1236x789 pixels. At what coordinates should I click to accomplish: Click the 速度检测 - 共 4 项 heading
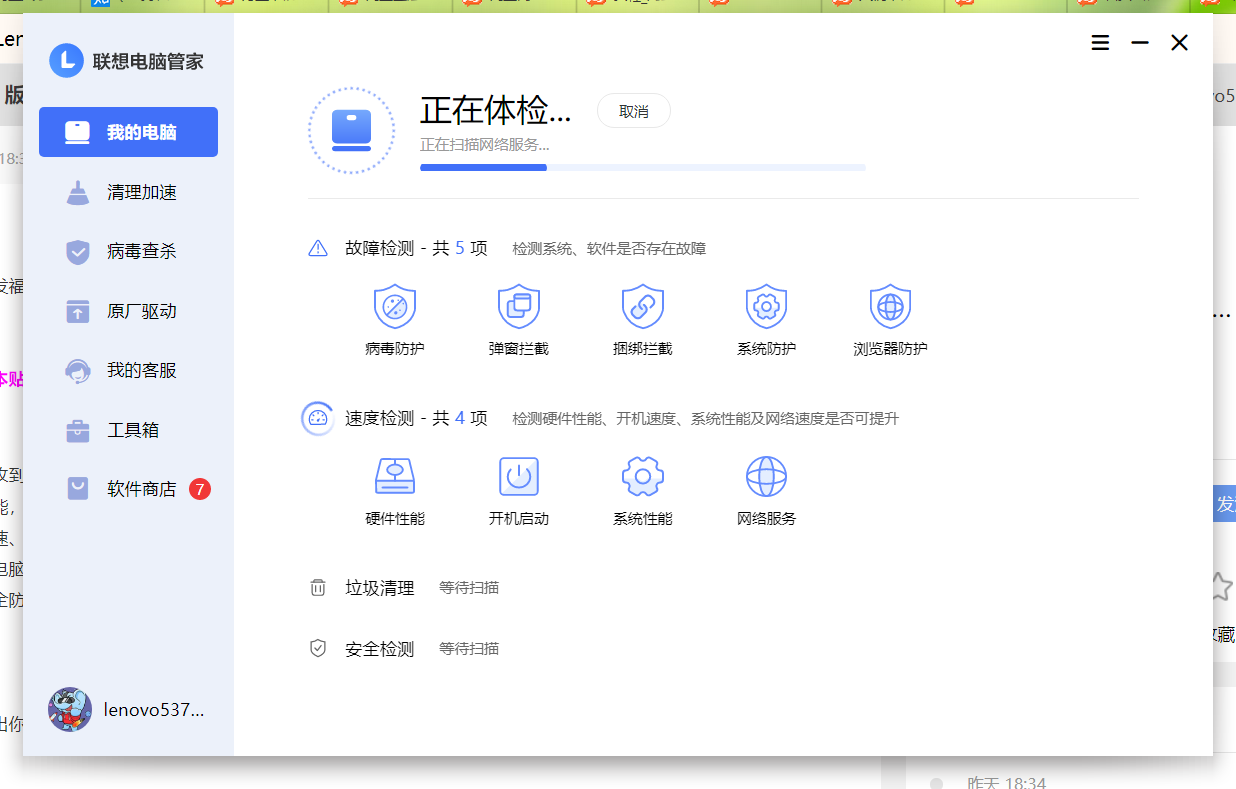coord(417,418)
